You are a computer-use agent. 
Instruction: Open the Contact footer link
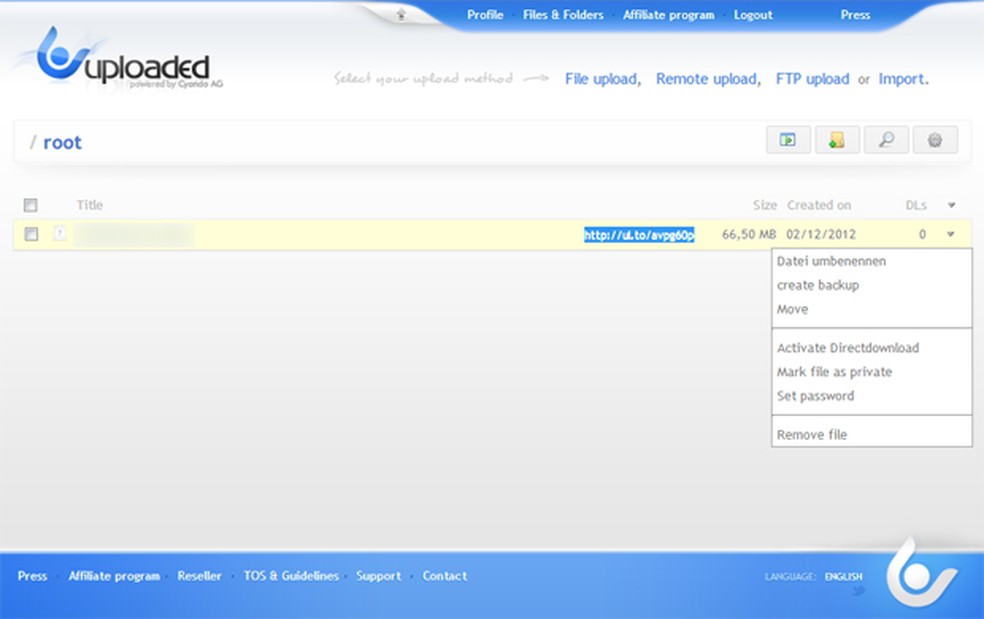(444, 576)
